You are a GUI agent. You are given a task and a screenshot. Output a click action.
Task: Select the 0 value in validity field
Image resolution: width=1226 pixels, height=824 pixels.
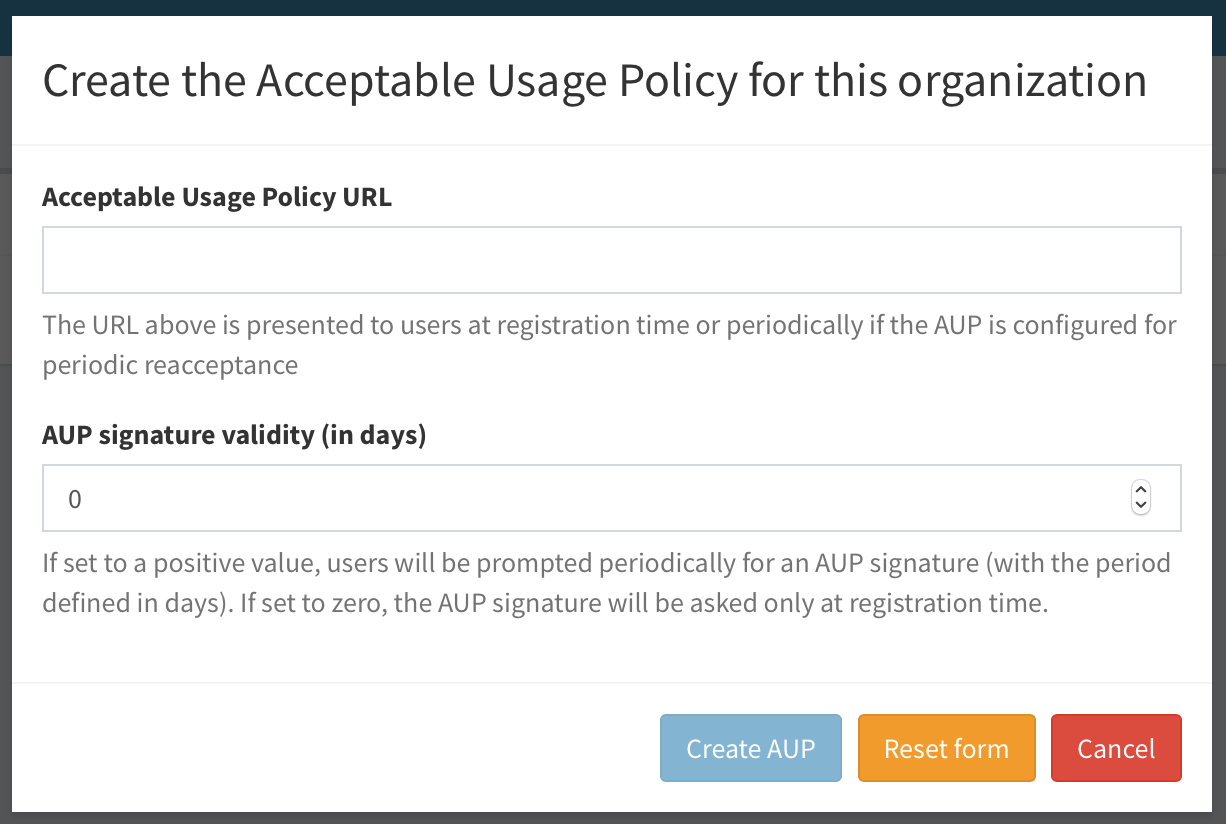(75, 498)
